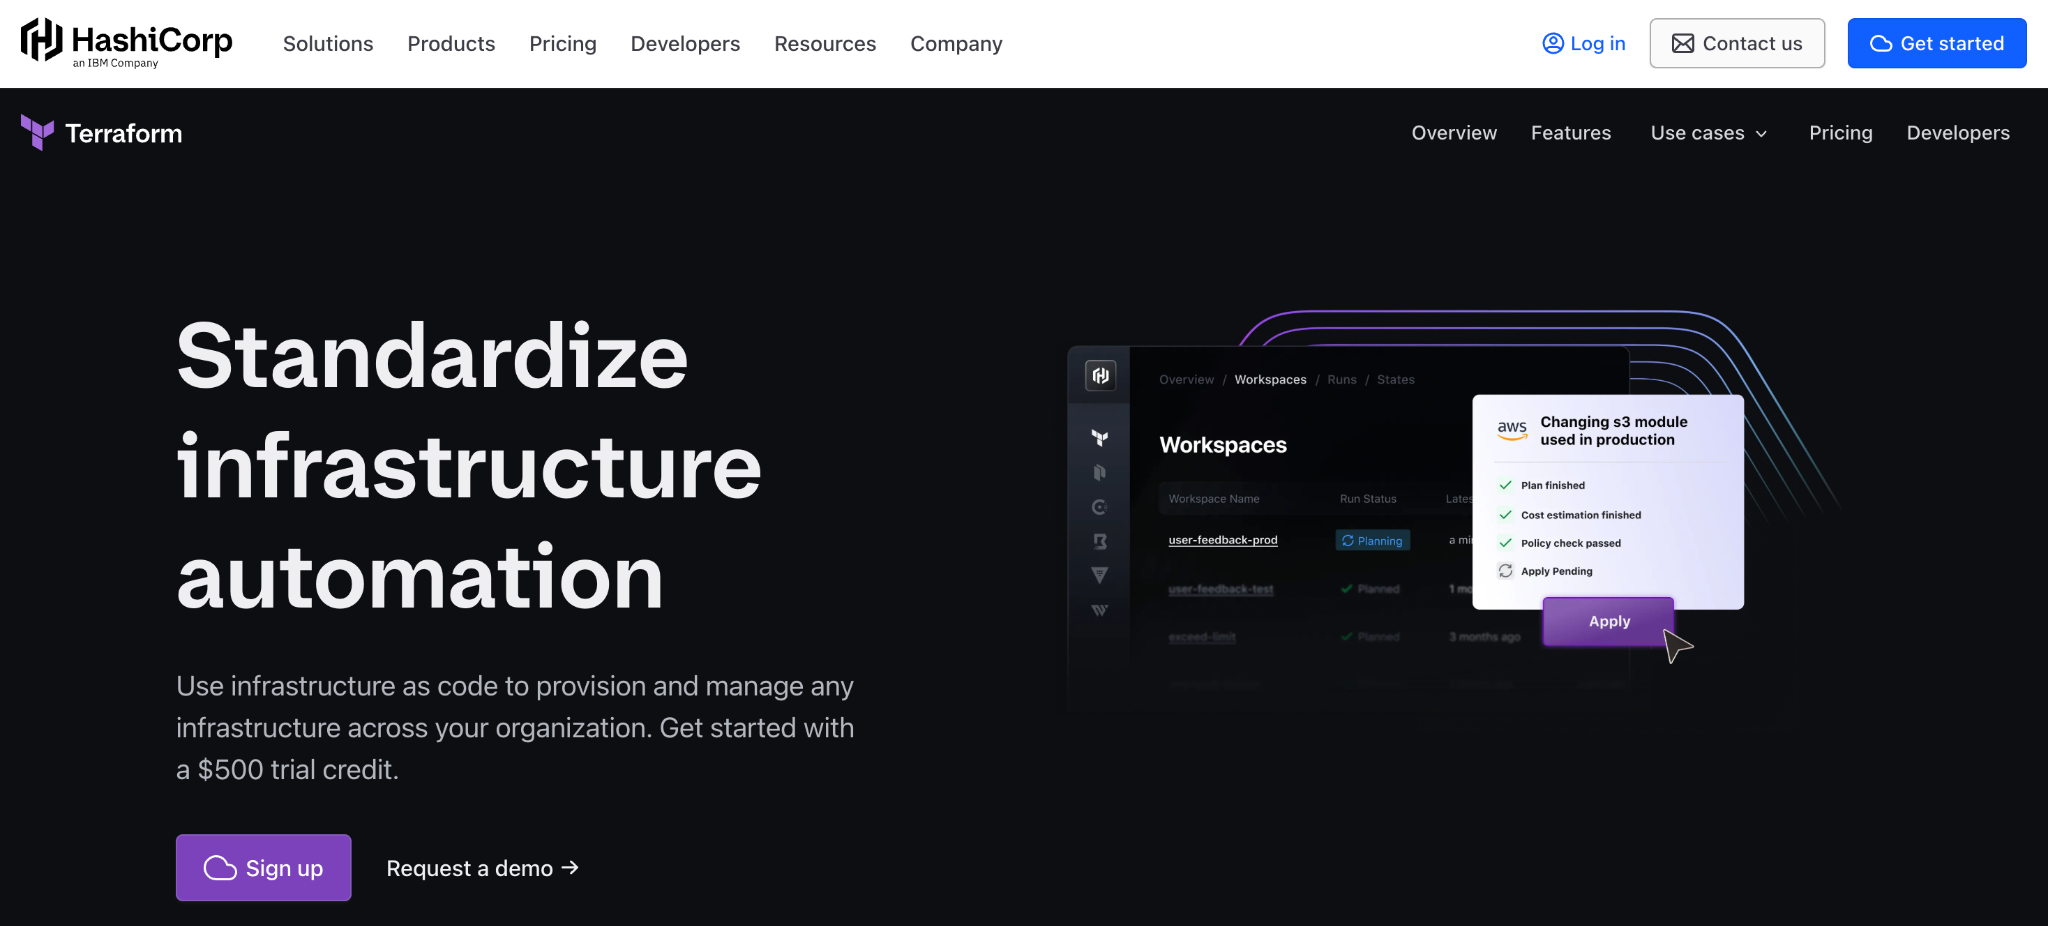The height and width of the screenshot is (926, 2048).
Task: Click the Waypoint icon in mock sidebar
Action: pyautogui.click(x=1100, y=610)
